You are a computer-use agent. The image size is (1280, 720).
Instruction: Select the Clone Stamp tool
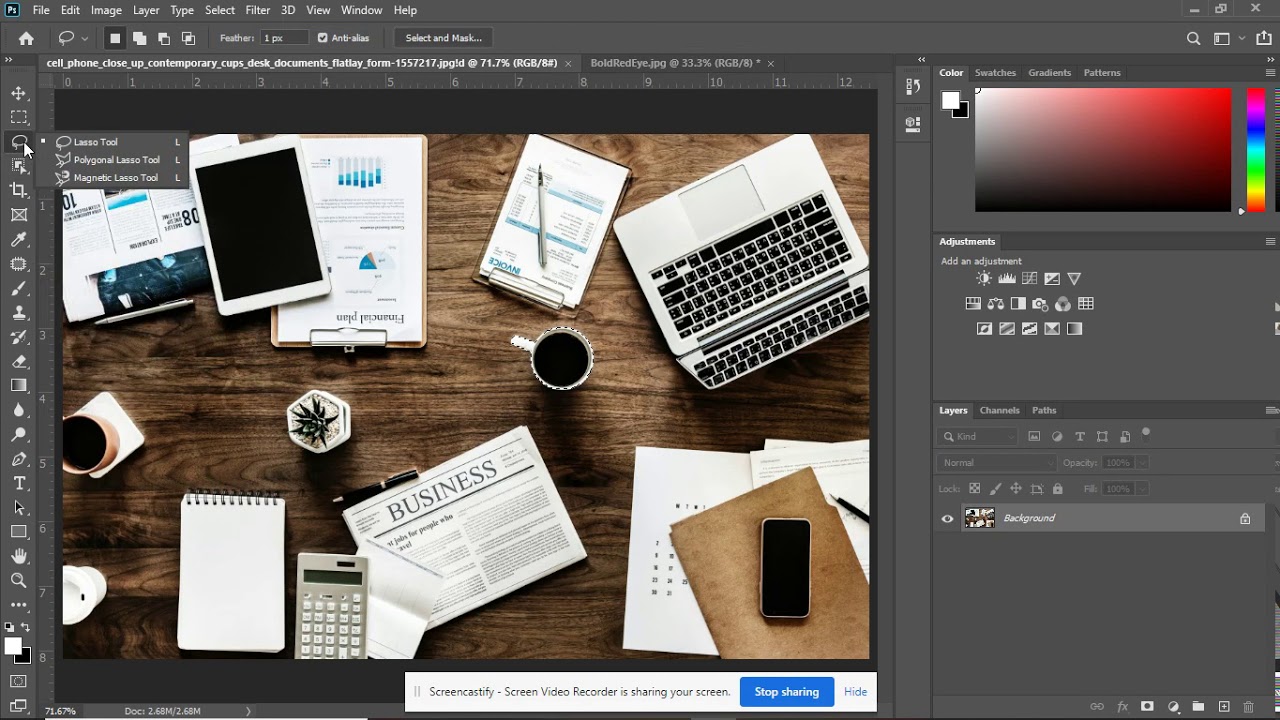pos(19,312)
